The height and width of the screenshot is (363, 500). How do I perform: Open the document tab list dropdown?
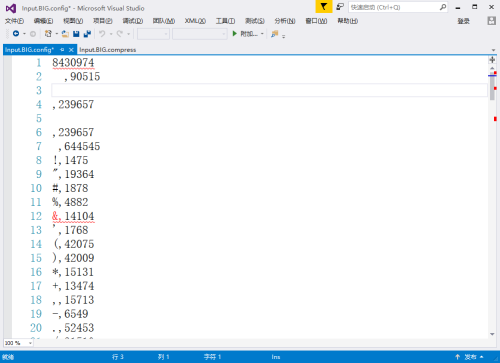(x=493, y=50)
